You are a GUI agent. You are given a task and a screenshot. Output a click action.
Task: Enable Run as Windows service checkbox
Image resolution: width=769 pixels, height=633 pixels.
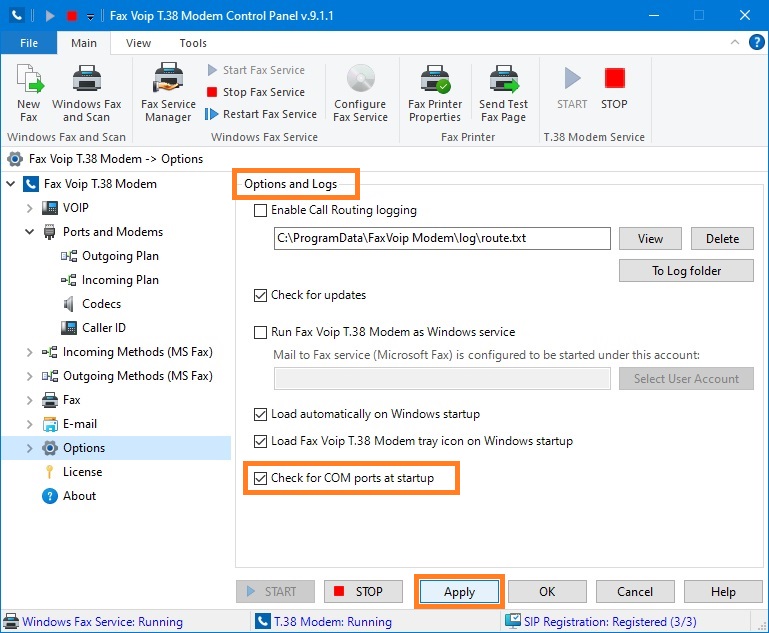point(260,333)
